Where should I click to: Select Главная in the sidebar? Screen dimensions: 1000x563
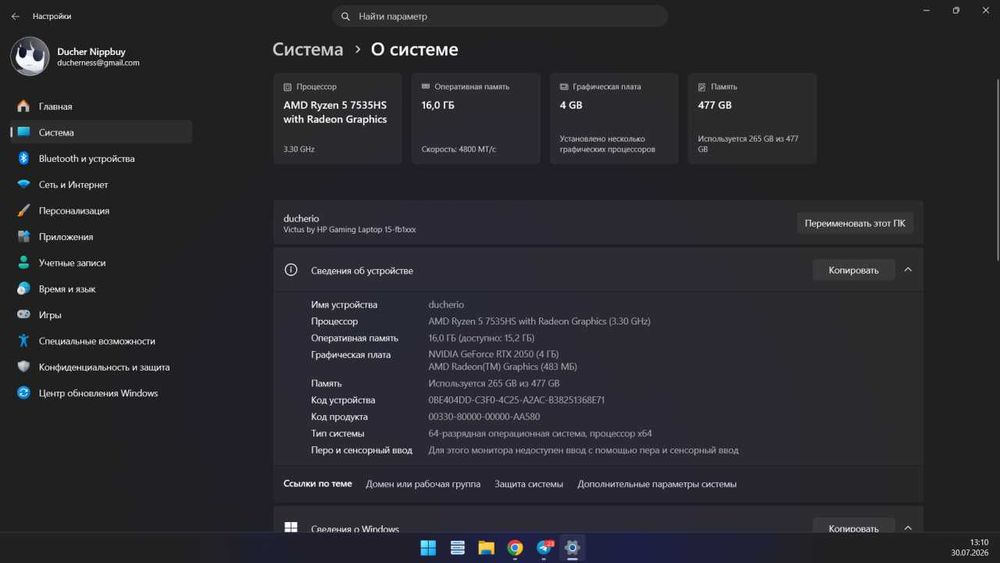[101, 106]
